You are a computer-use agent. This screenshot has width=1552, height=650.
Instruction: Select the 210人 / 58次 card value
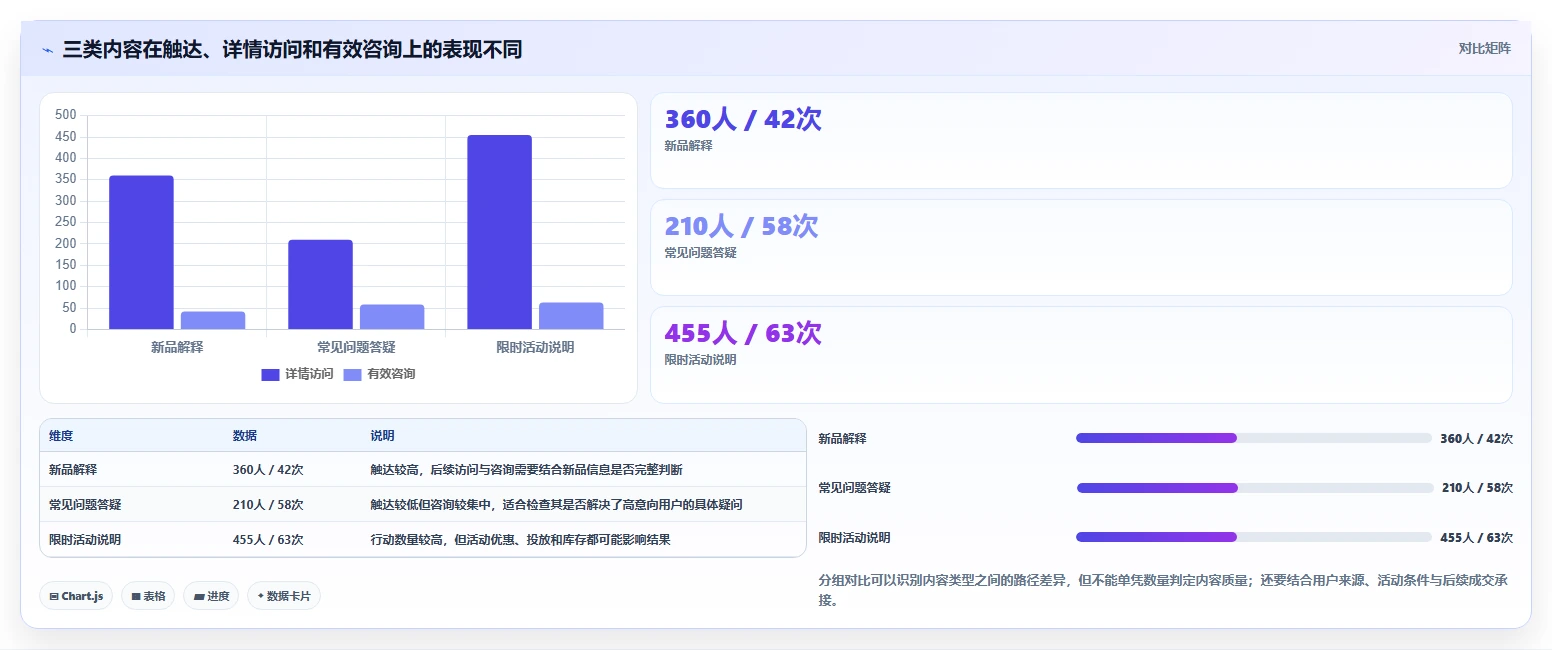(741, 226)
